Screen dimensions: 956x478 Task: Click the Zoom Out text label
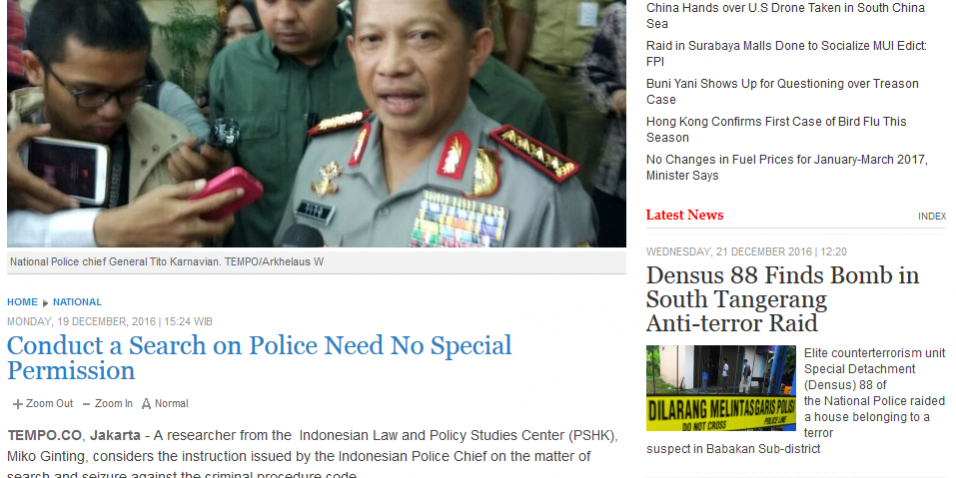(49, 404)
